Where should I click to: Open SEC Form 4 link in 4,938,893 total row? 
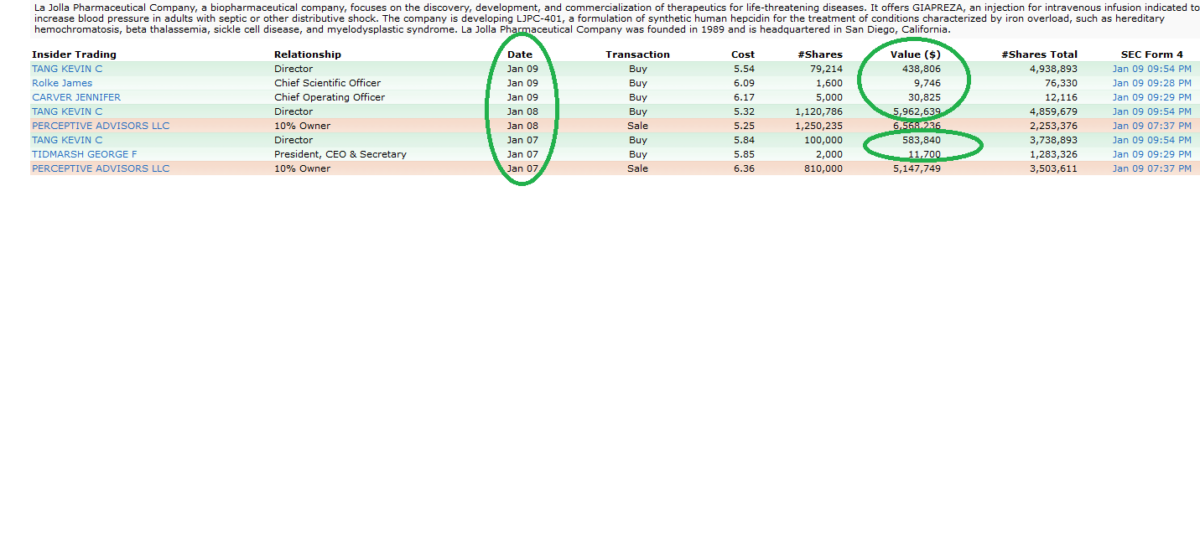click(1151, 69)
